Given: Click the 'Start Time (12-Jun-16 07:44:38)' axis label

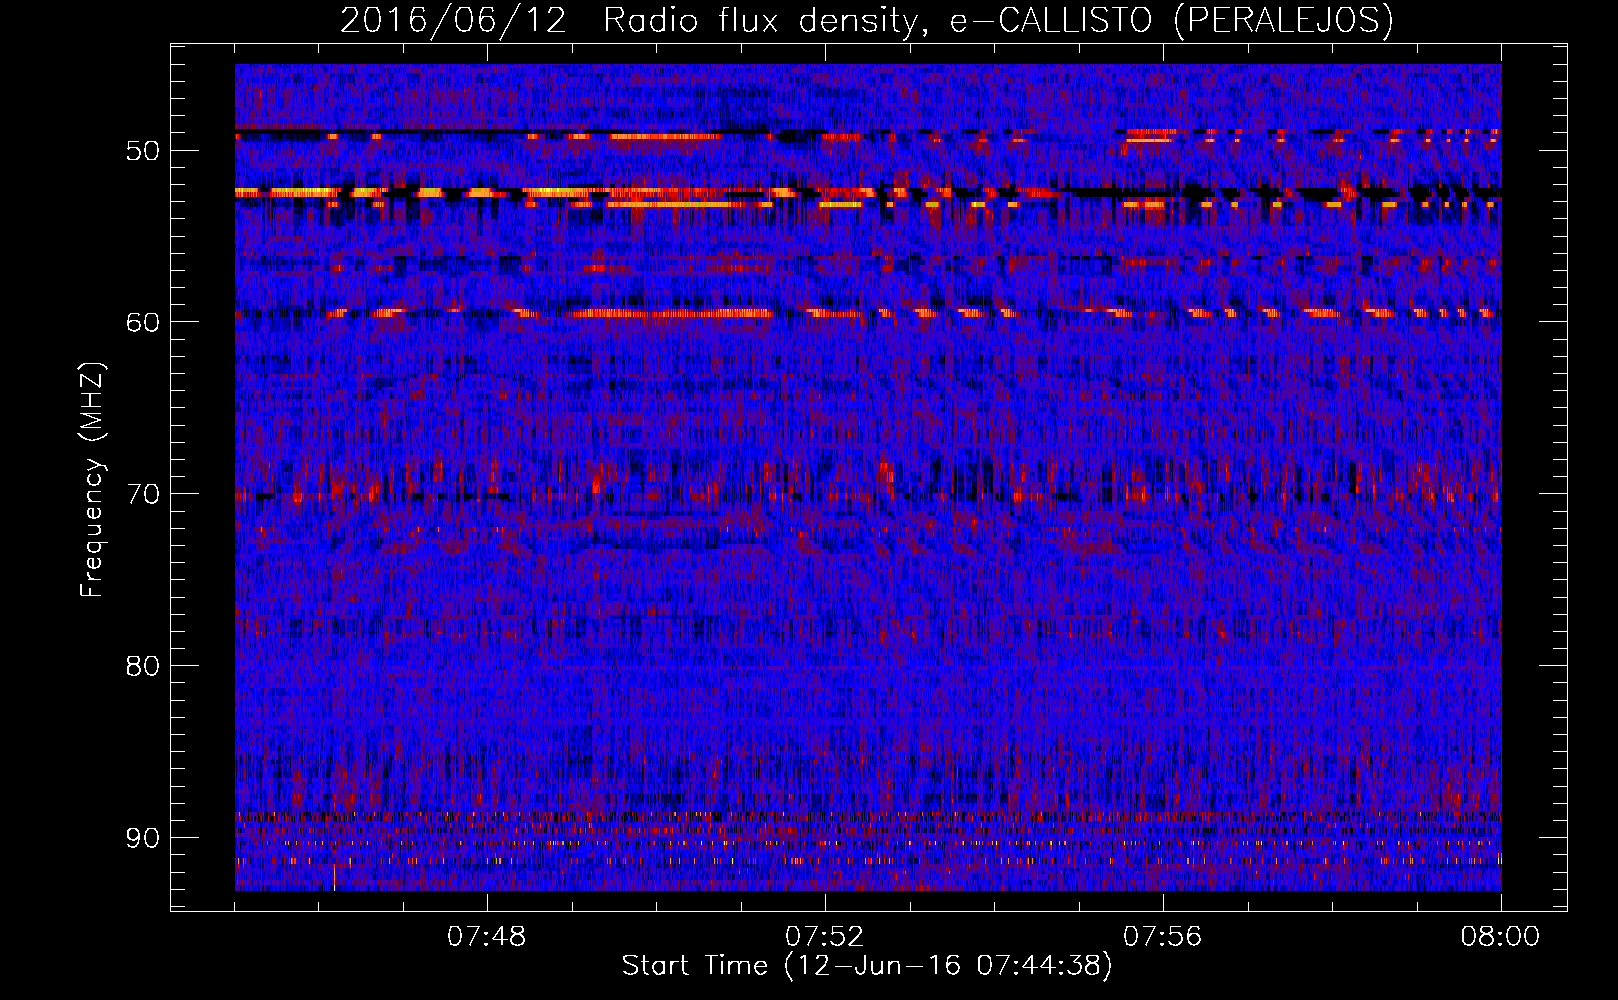Looking at the screenshot, I should click(867, 966).
